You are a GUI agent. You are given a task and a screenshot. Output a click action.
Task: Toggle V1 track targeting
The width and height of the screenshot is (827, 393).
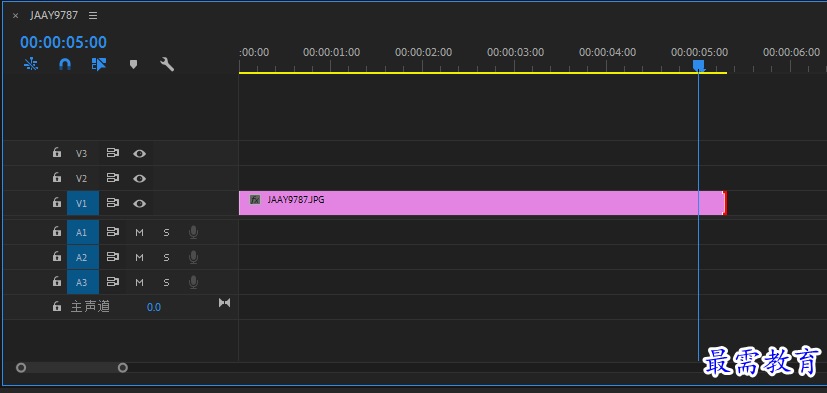[x=83, y=203]
